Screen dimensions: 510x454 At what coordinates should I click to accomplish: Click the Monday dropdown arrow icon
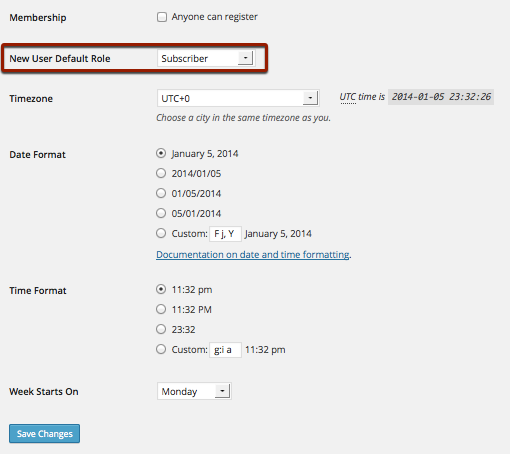coord(222,391)
